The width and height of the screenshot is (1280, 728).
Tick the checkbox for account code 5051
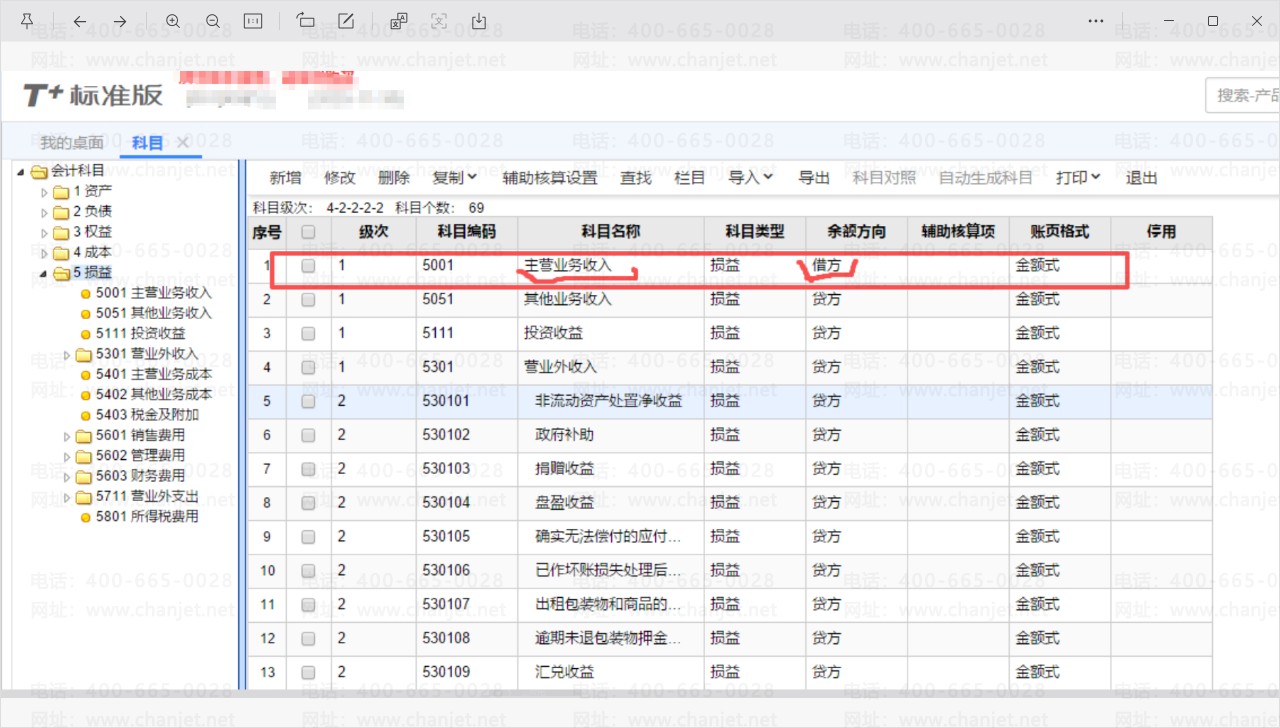click(x=308, y=299)
